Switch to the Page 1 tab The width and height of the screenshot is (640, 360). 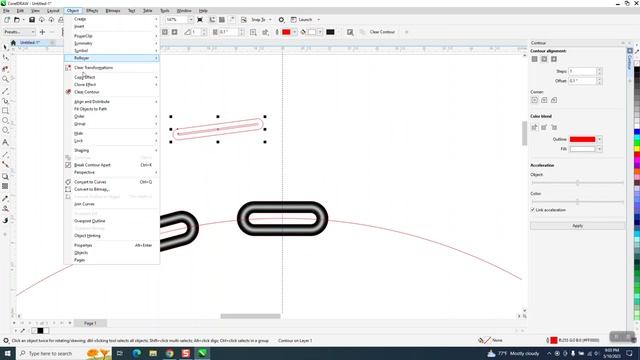pos(90,323)
